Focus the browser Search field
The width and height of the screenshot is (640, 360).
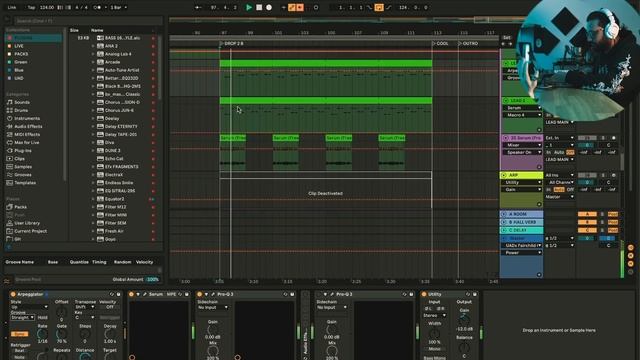[x=88, y=20]
